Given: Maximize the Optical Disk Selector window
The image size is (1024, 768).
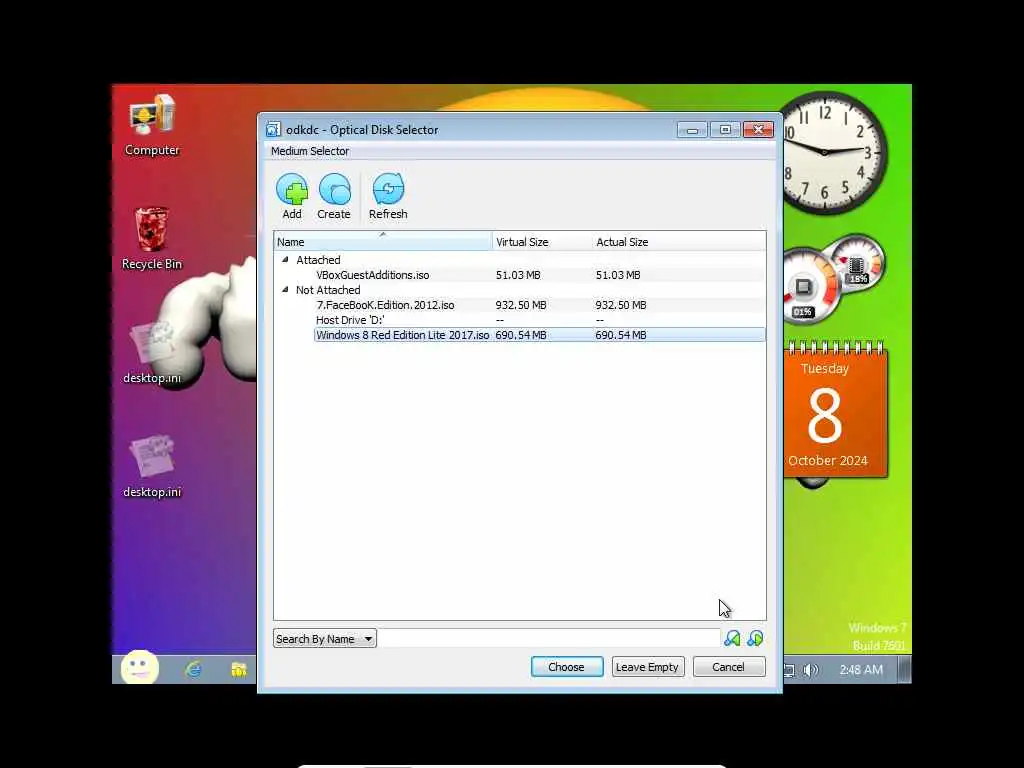Looking at the screenshot, I should pyautogui.click(x=725, y=130).
